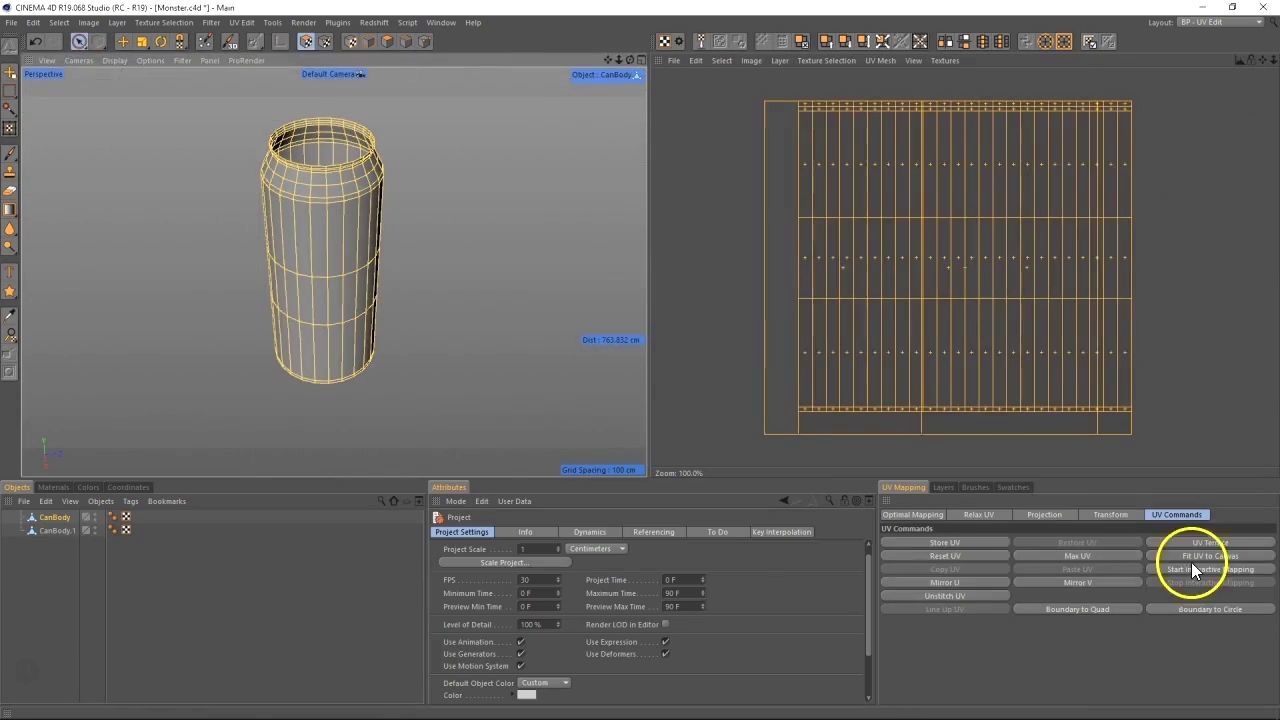Screen dimensions: 1280x720
Task: Click the UVW tag on CanBody
Action: pyautogui.click(x=126, y=517)
